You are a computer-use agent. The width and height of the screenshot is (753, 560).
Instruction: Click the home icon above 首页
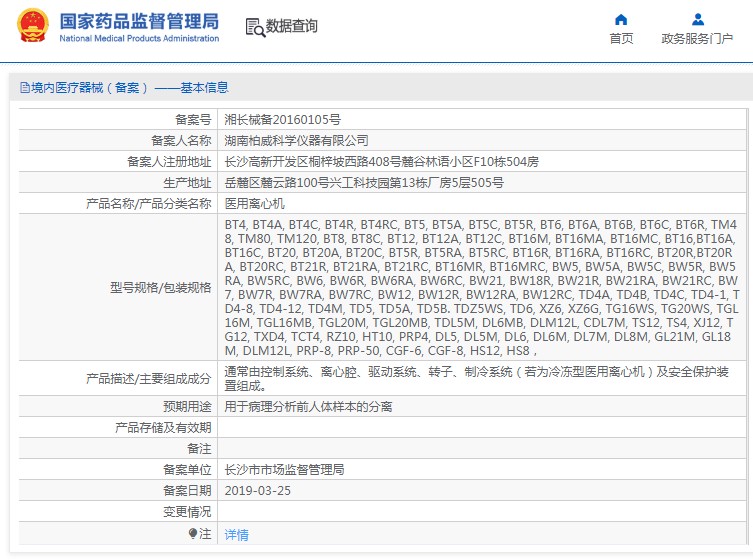(x=621, y=20)
